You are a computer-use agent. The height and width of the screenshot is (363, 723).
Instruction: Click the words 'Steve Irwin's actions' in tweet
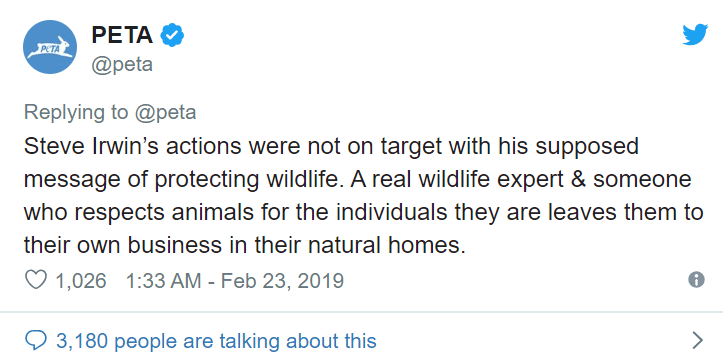coord(132,146)
